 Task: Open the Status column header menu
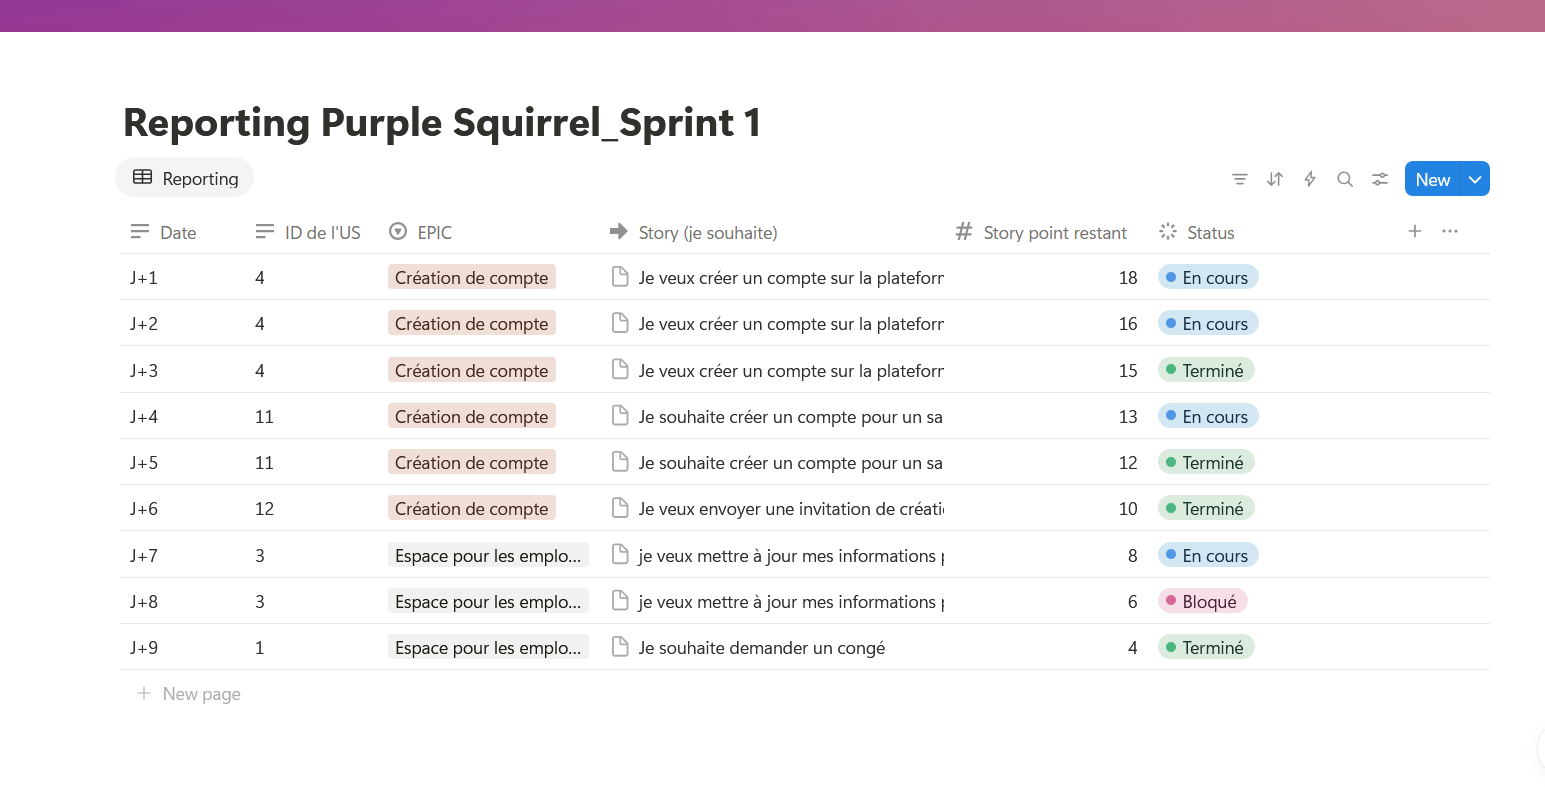(x=1211, y=231)
